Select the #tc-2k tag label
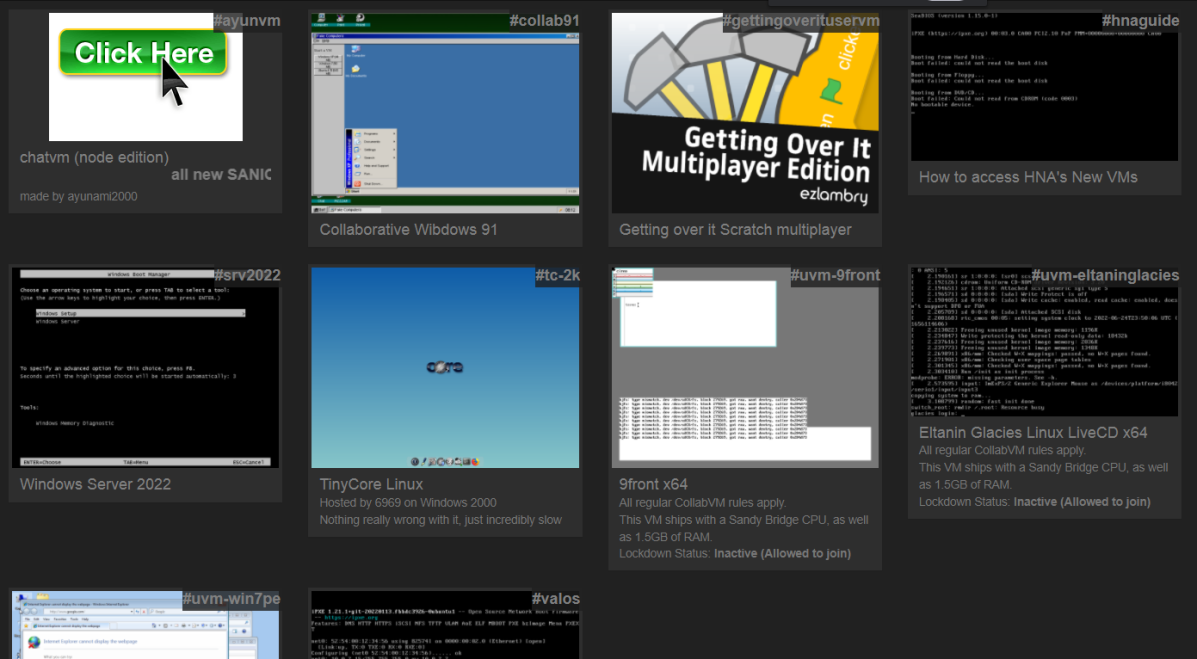This screenshot has width=1197, height=659. pos(557,276)
